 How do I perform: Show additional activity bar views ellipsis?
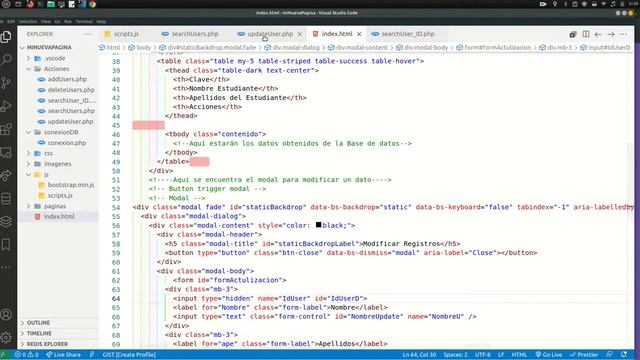[6, 267]
